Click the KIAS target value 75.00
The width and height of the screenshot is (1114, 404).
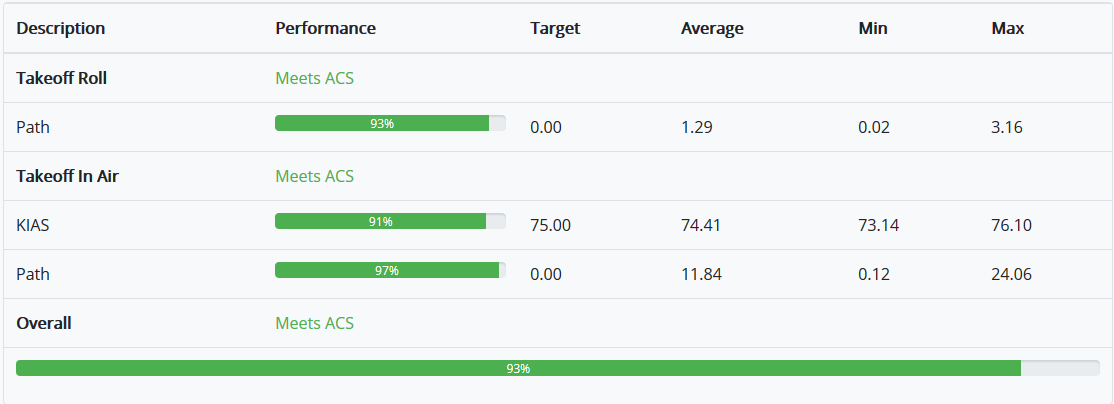[550, 225]
